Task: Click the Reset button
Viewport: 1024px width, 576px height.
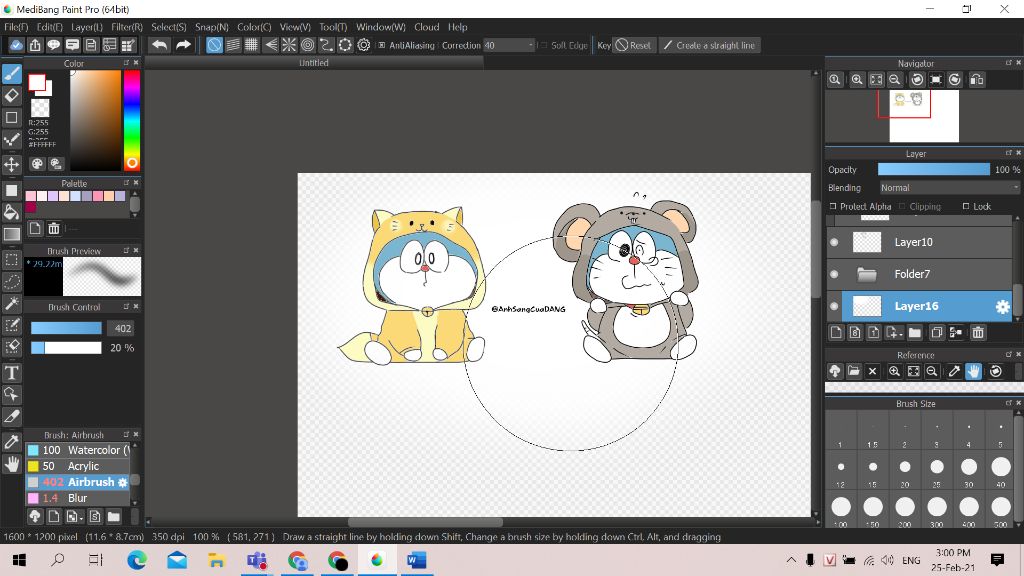Action: [633, 45]
